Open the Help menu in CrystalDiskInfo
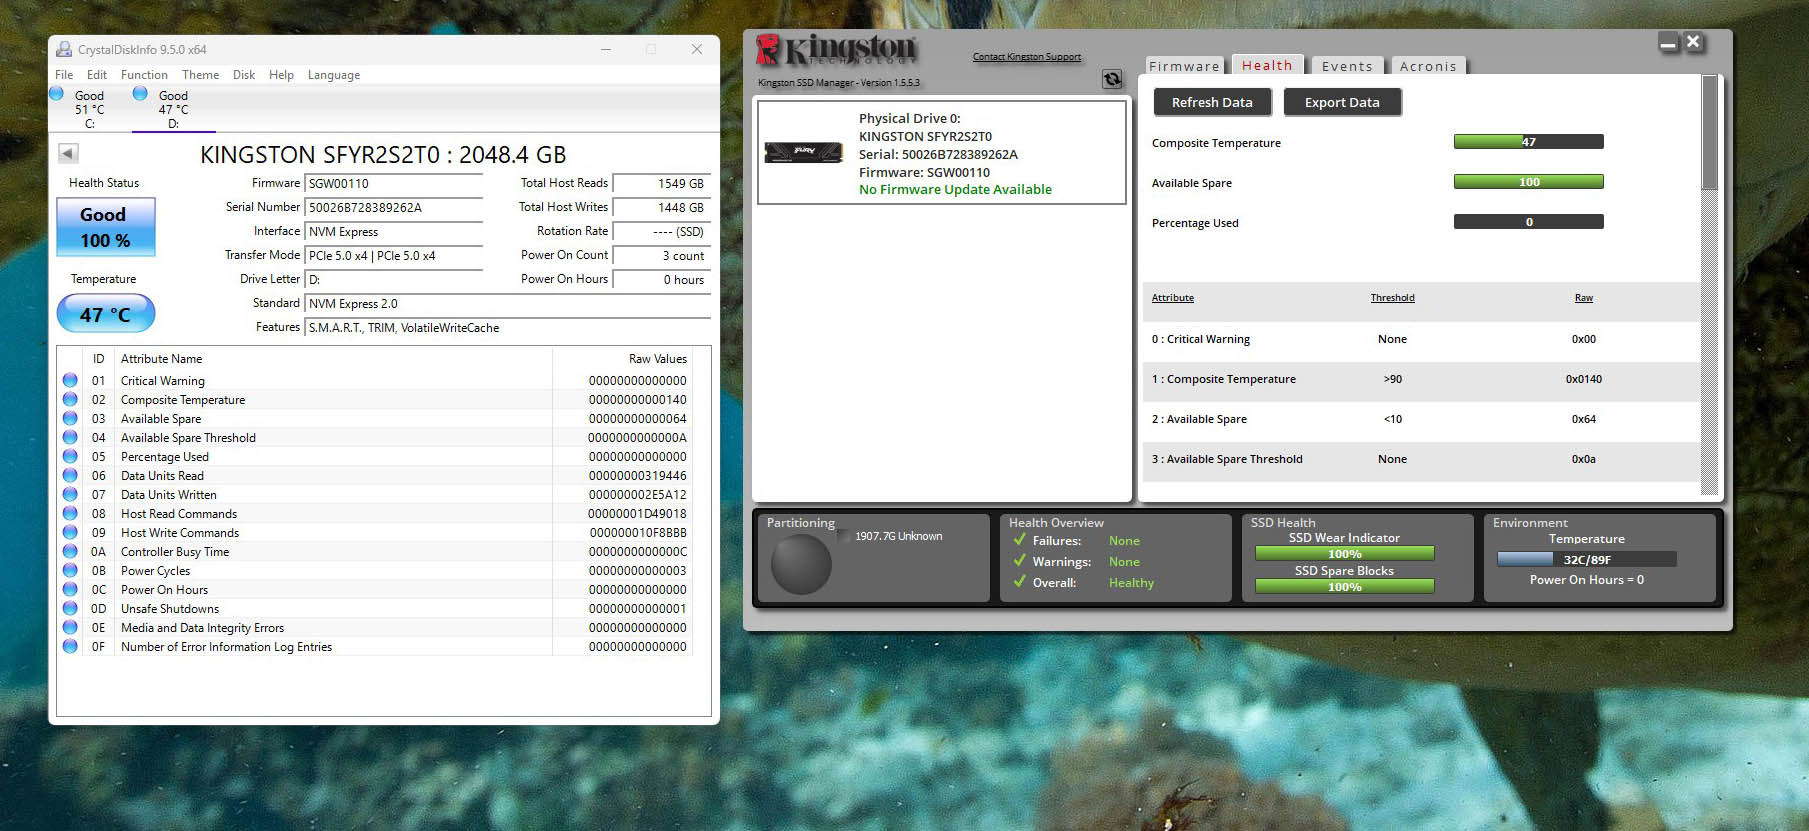The image size is (1809, 831). point(281,75)
